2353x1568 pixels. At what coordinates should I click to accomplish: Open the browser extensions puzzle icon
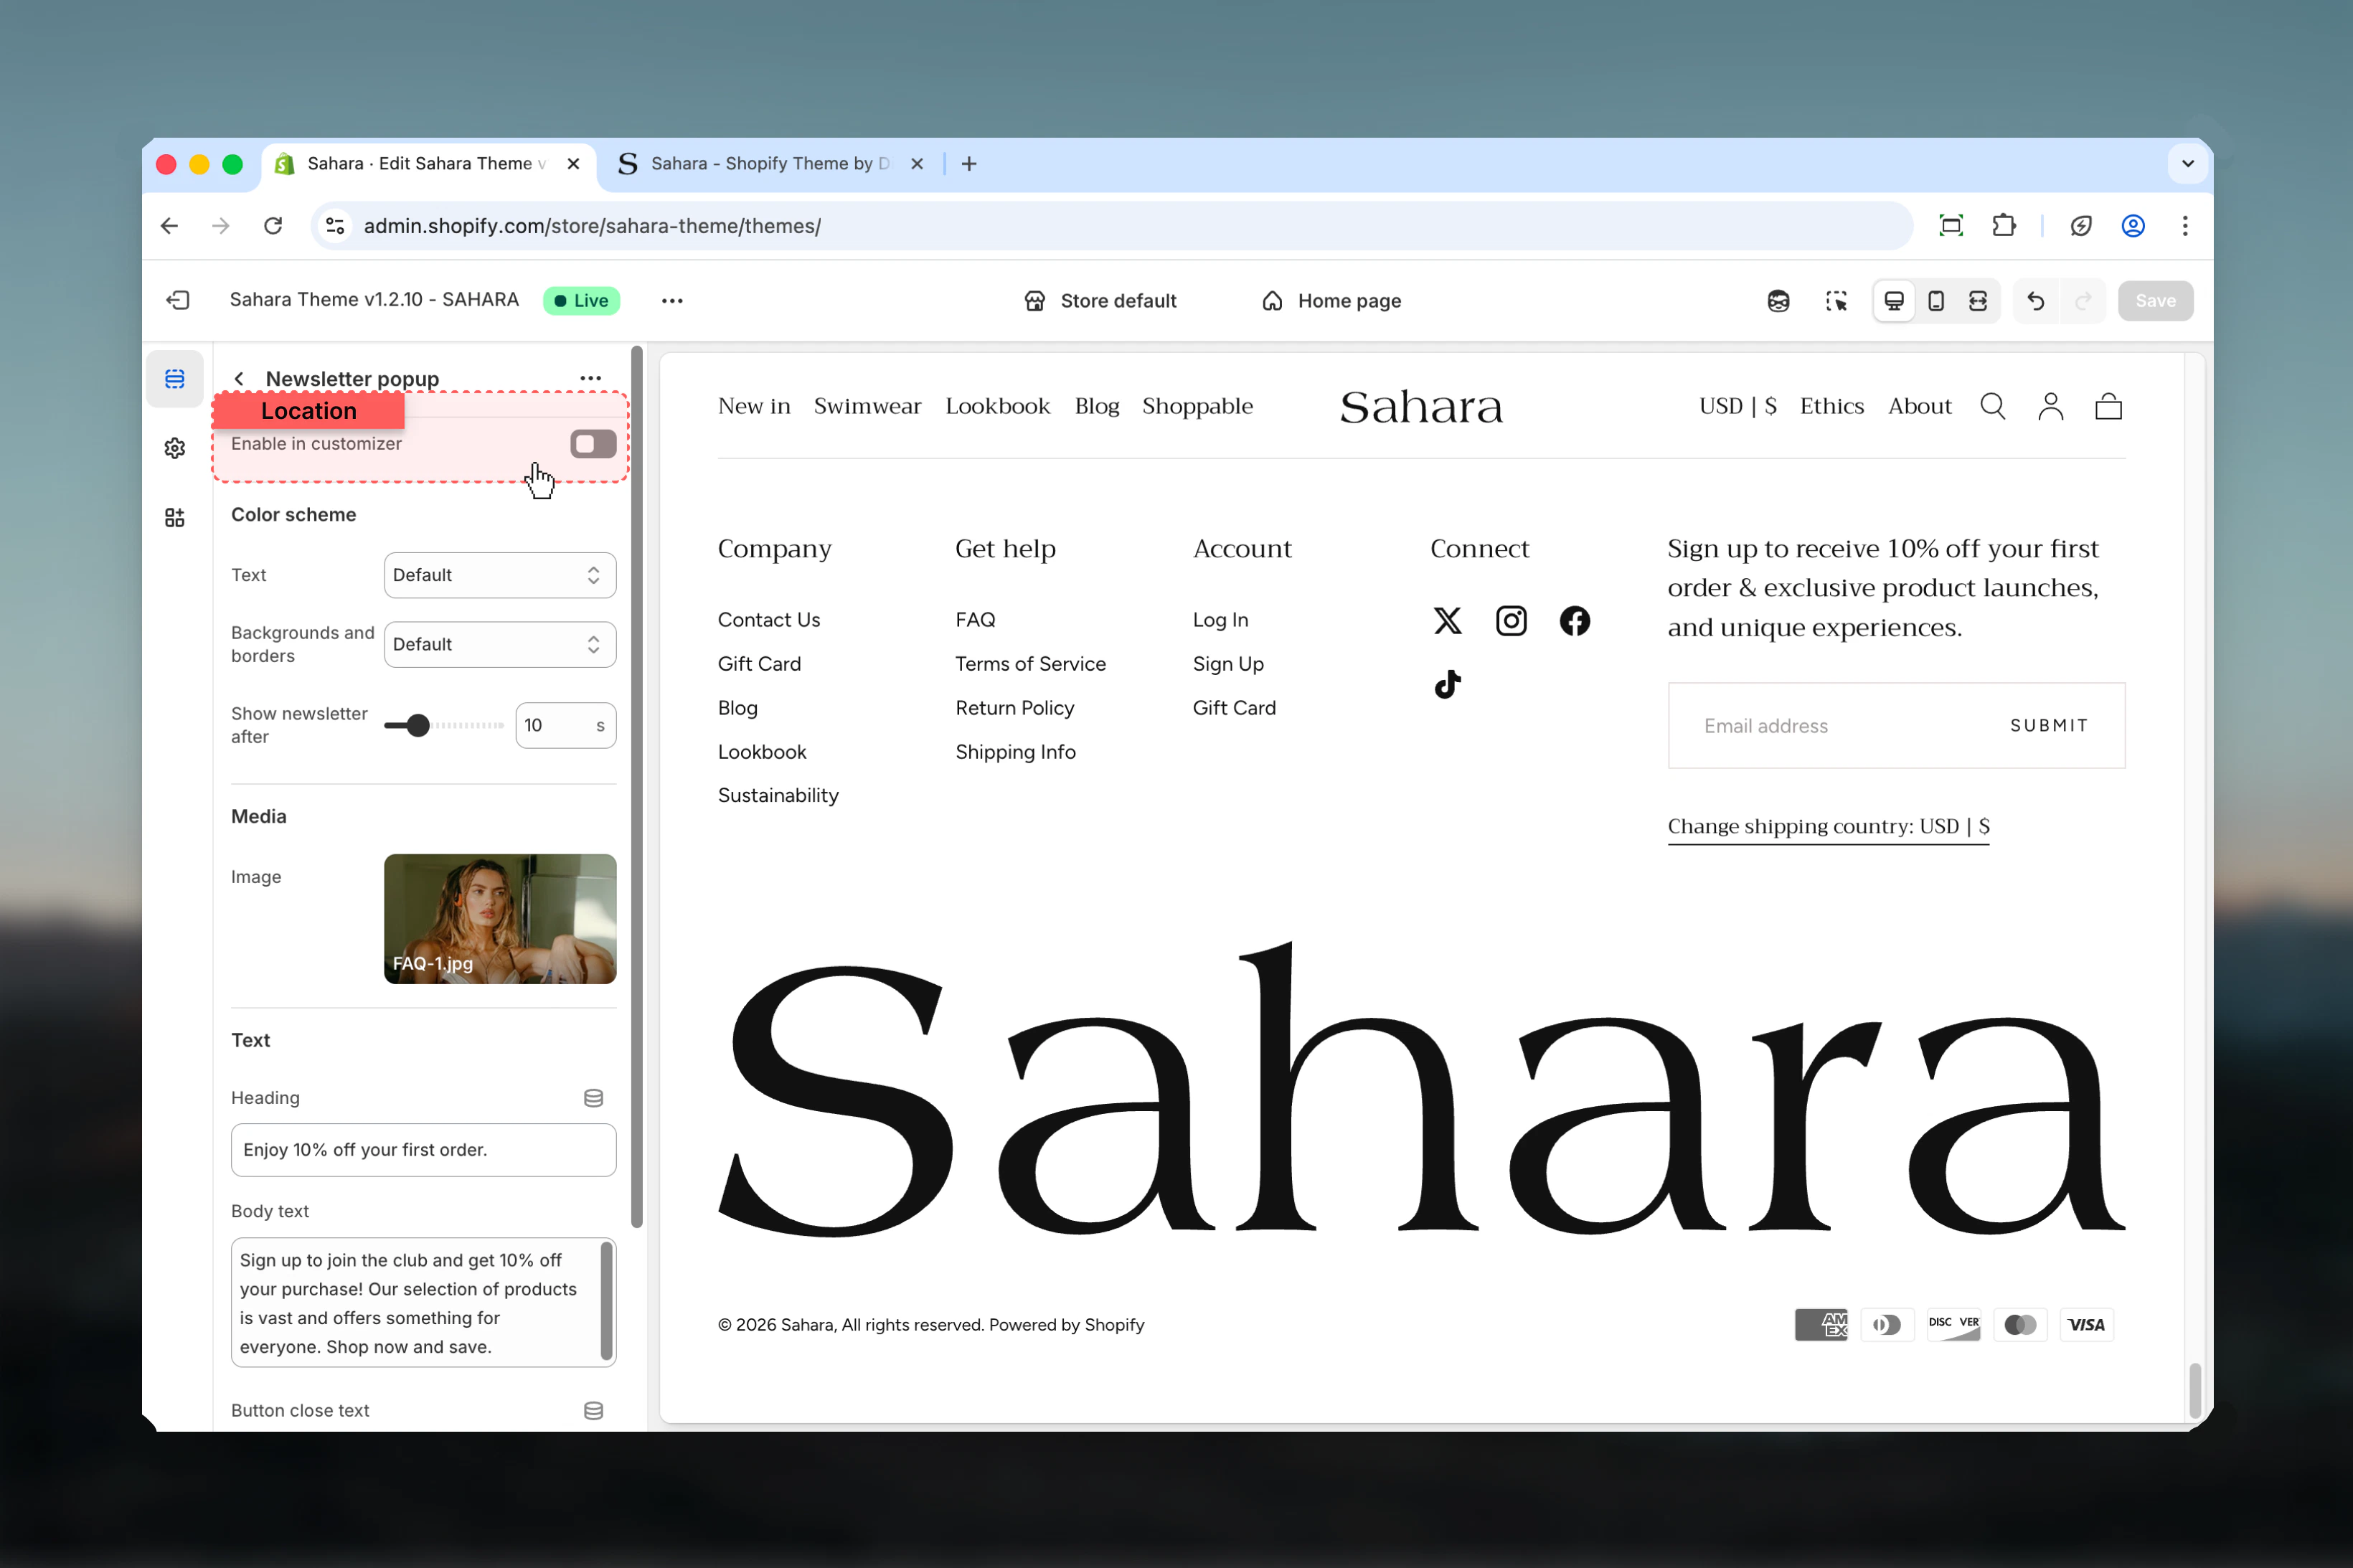[x=2004, y=226]
